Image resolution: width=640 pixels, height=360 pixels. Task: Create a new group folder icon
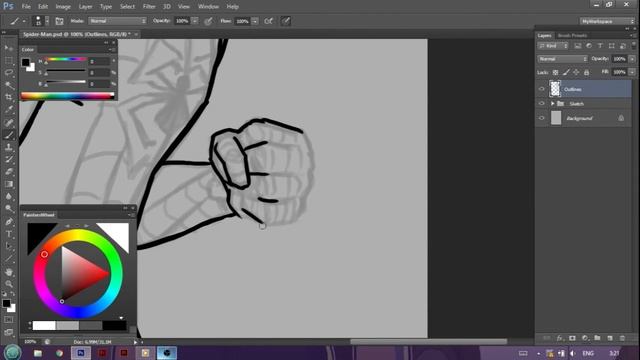point(597,338)
